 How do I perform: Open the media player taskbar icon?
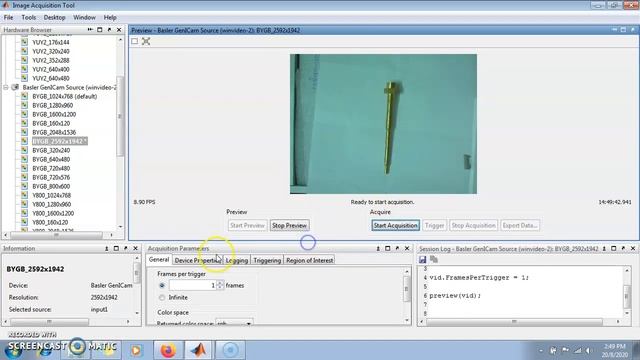coord(136,350)
